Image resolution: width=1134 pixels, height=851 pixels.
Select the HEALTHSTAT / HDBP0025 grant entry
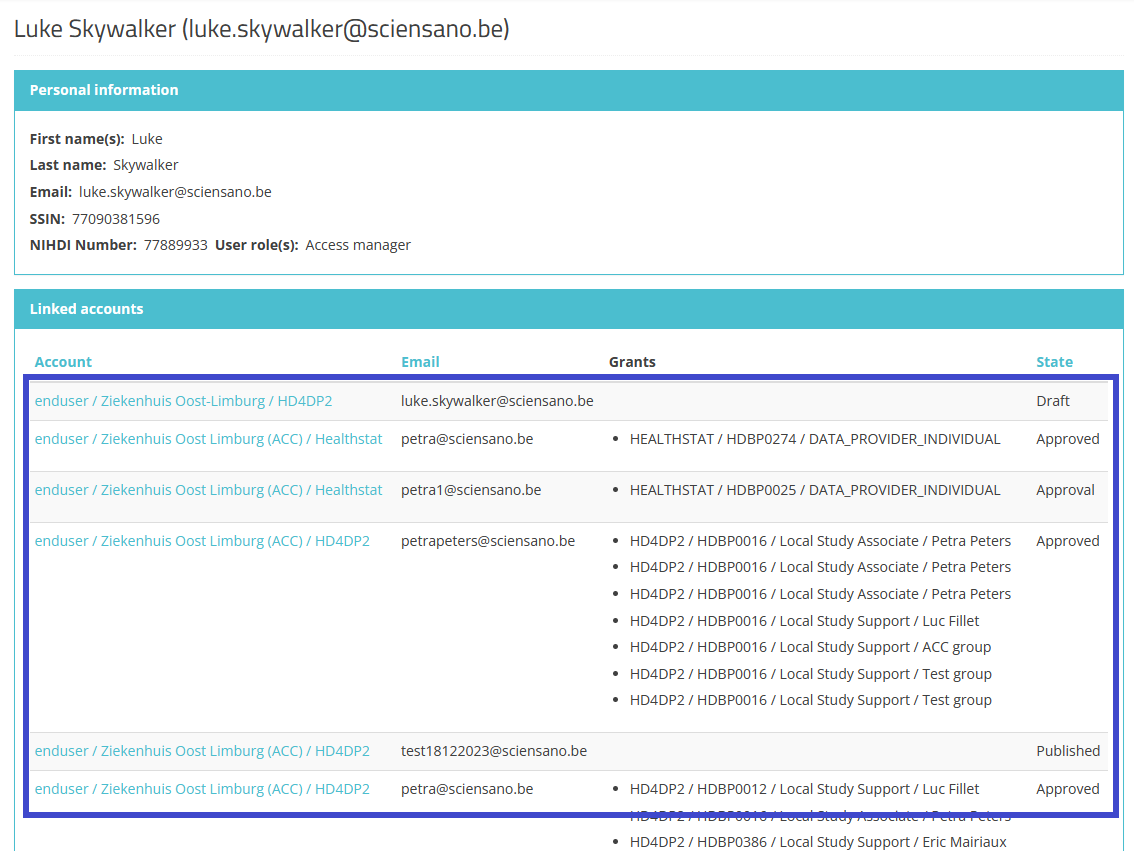coord(814,490)
